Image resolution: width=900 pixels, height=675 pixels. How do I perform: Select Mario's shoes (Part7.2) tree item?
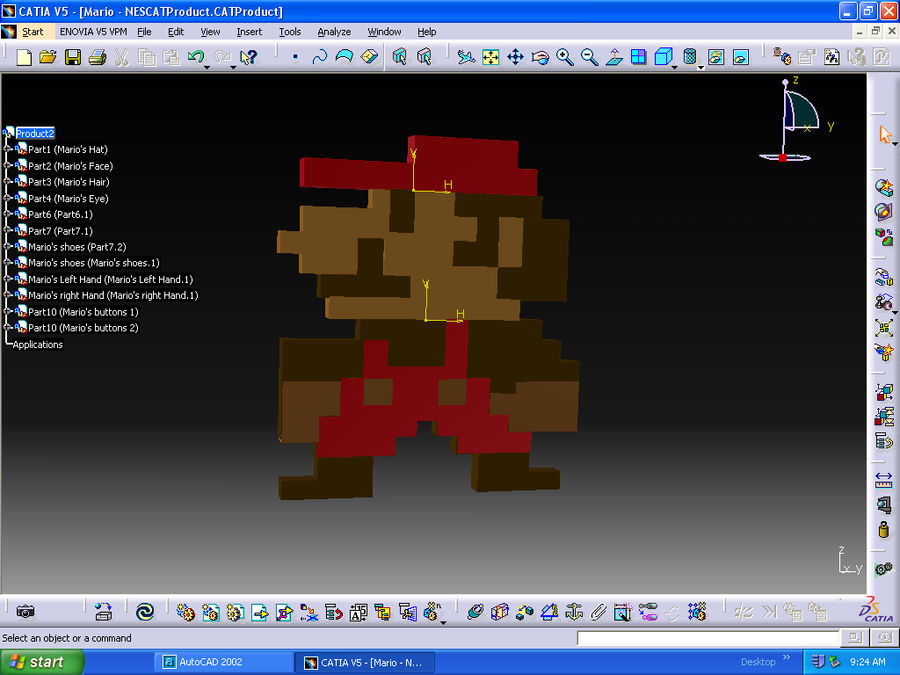coord(77,247)
